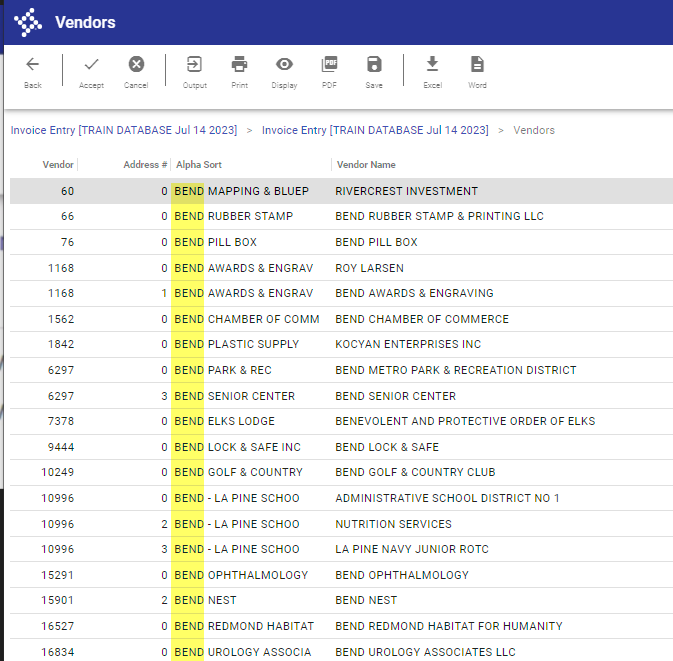Screen dimensions: 673x661
Task: Click alpha sort BEND PARK & REC
Action: coord(223,370)
